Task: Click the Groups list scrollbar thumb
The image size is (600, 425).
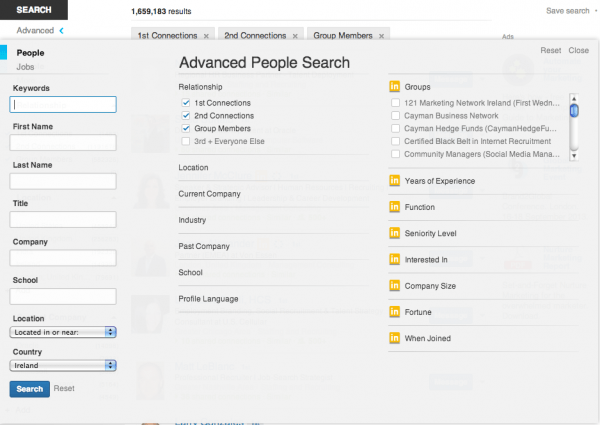Action: click(574, 111)
